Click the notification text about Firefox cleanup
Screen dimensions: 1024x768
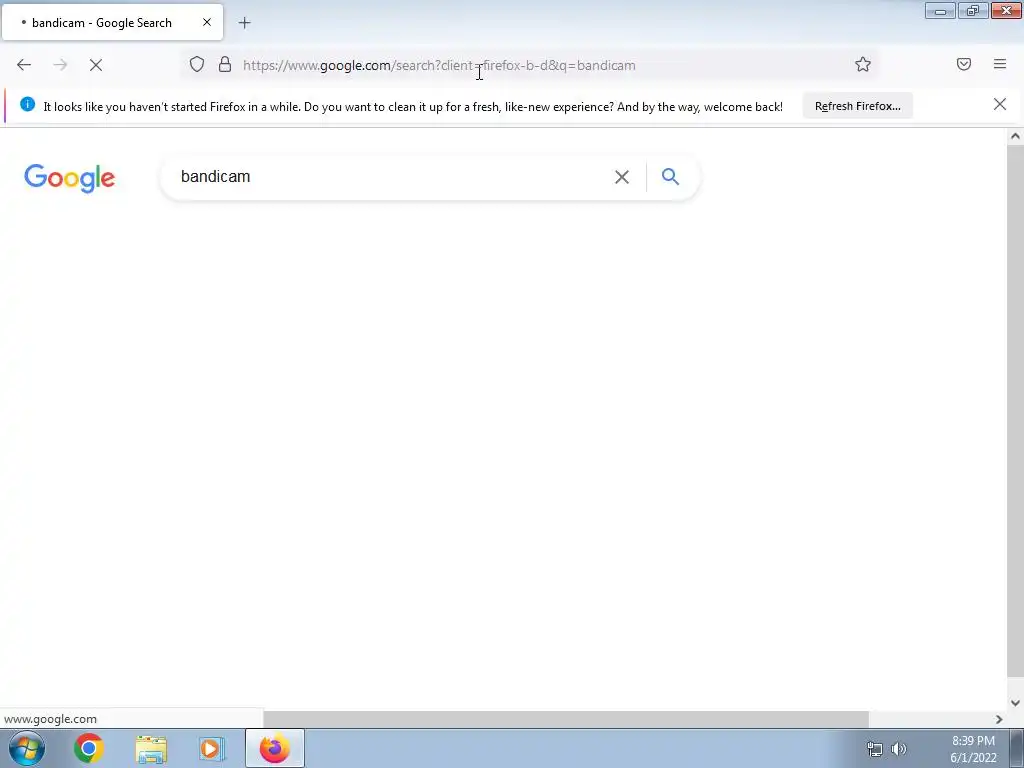[413, 106]
